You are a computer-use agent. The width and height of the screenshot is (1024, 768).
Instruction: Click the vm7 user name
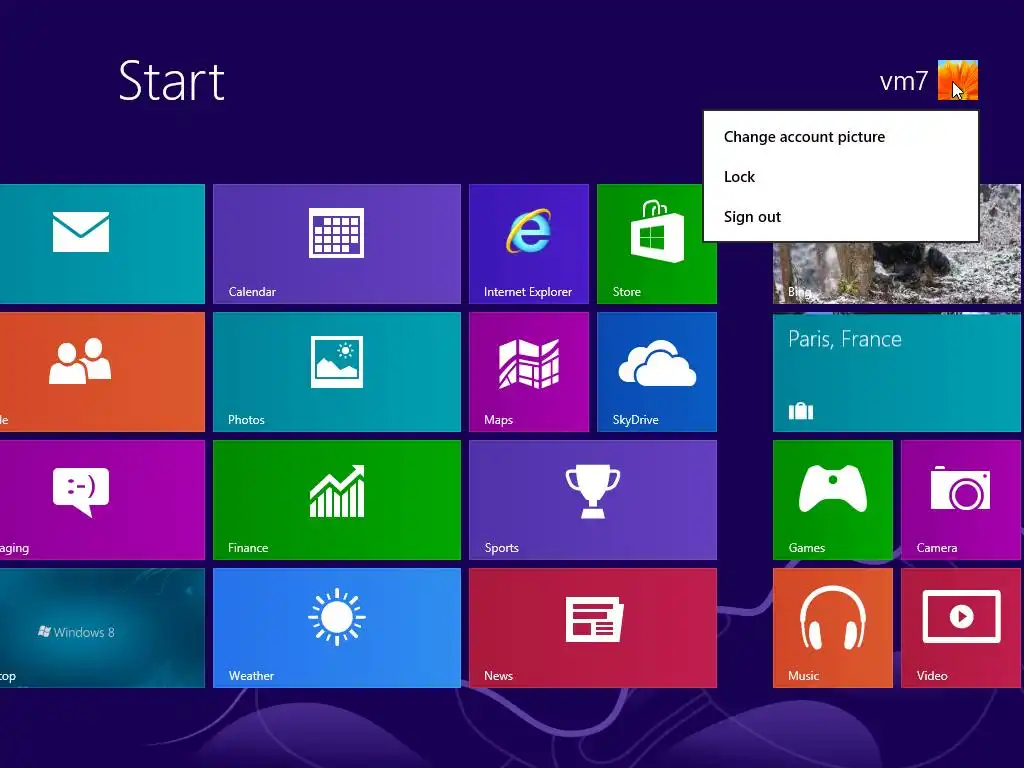tap(903, 82)
